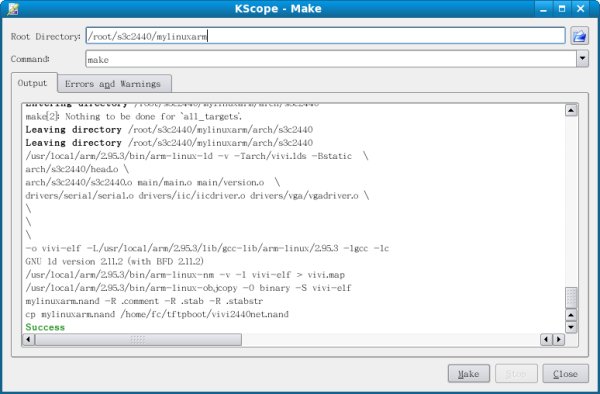Click the 'arch/s3c2440/head.o' line
600x394 pixels.
pyautogui.click(x=77, y=169)
